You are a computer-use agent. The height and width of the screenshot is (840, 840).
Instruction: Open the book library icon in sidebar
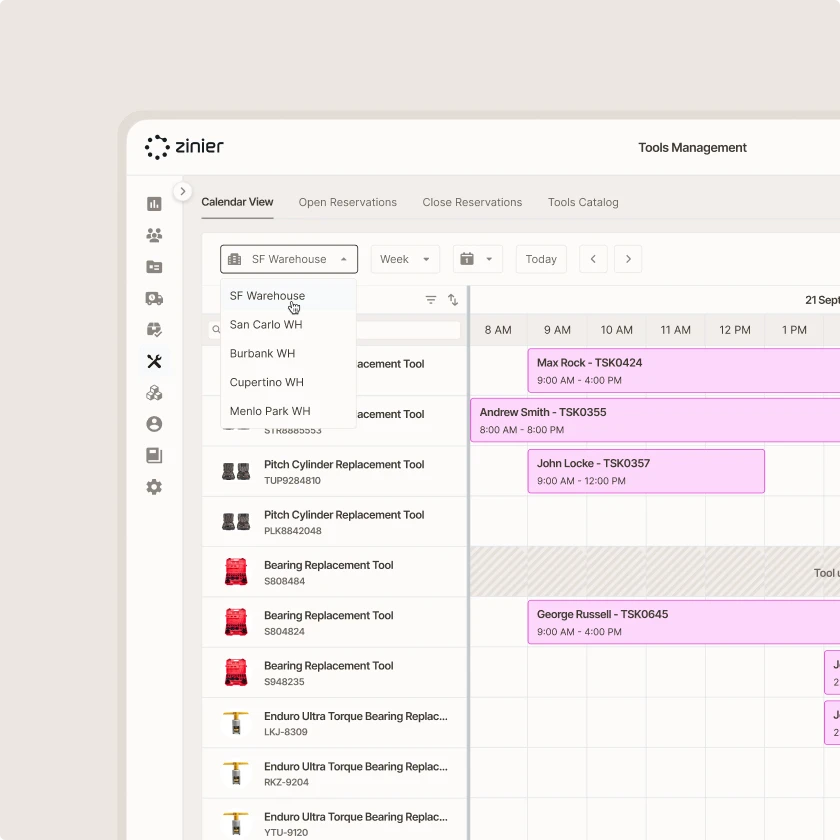coord(154,456)
